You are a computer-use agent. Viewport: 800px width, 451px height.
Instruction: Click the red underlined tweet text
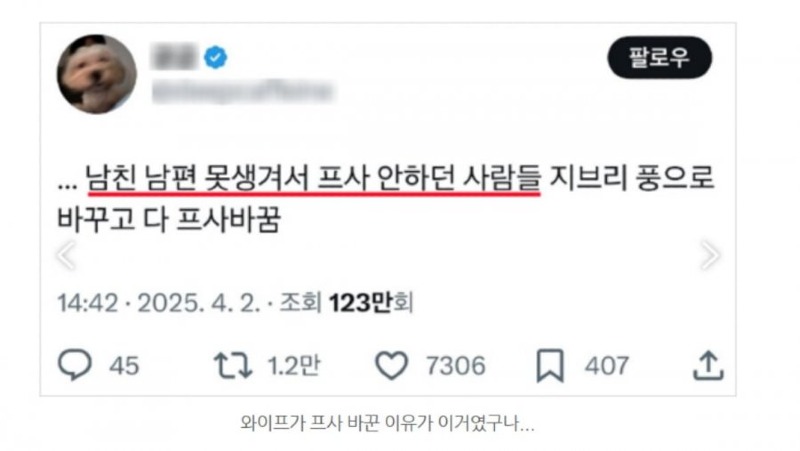coord(313,179)
